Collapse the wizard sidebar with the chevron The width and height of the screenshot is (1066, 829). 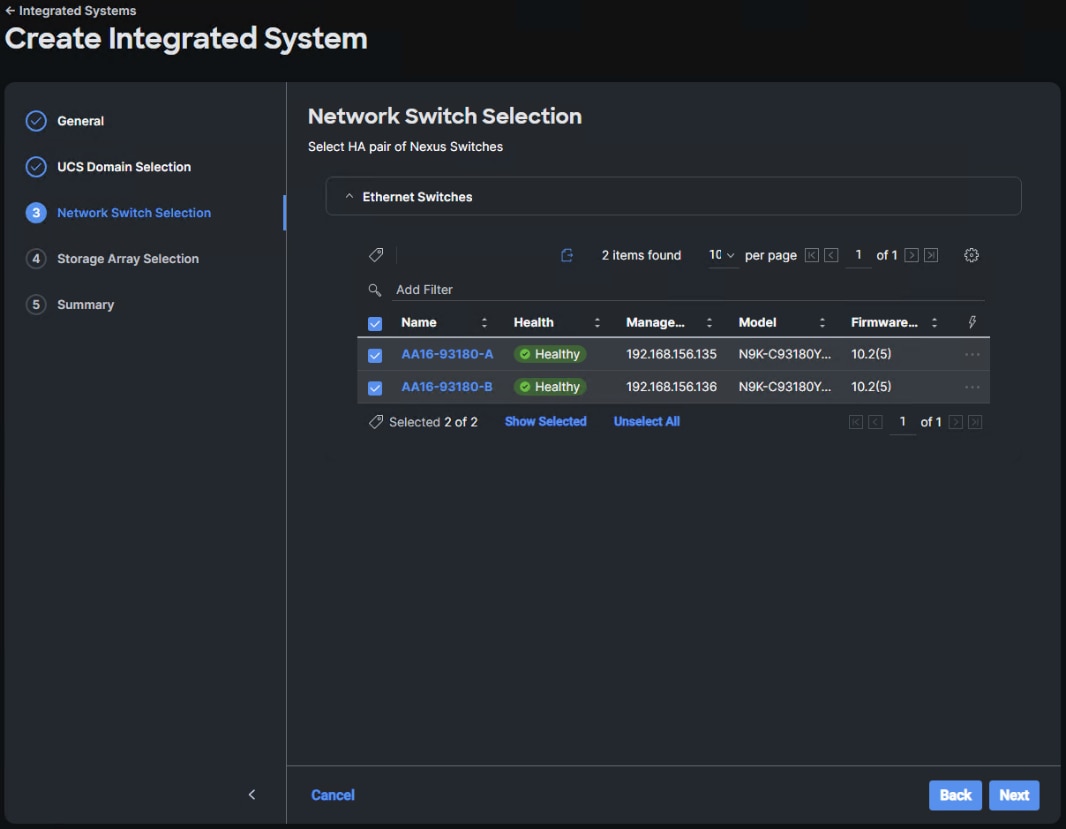[252, 795]
